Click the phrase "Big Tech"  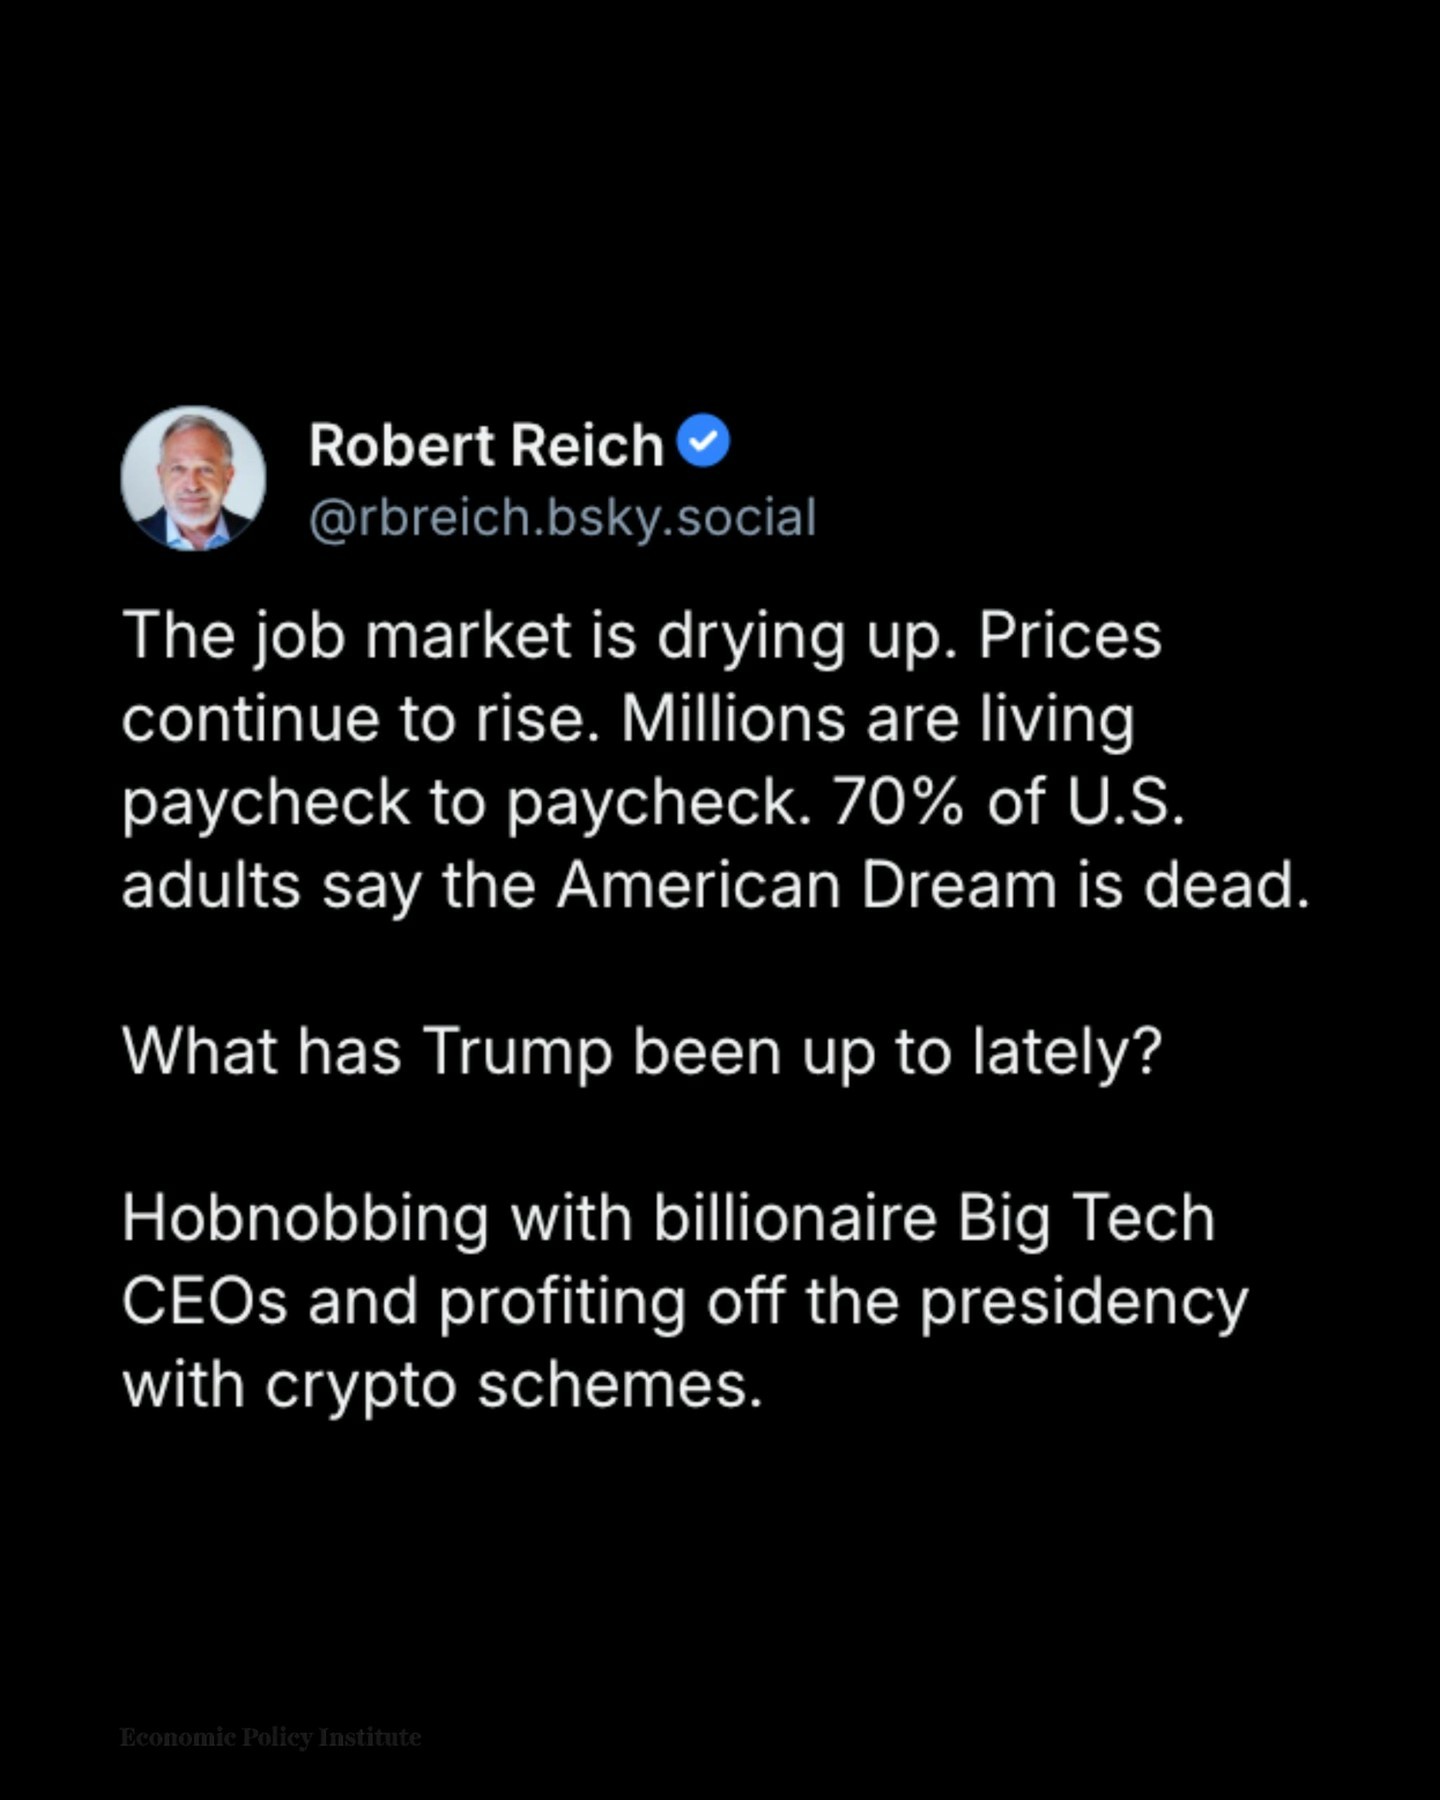coord(1085,1219)
